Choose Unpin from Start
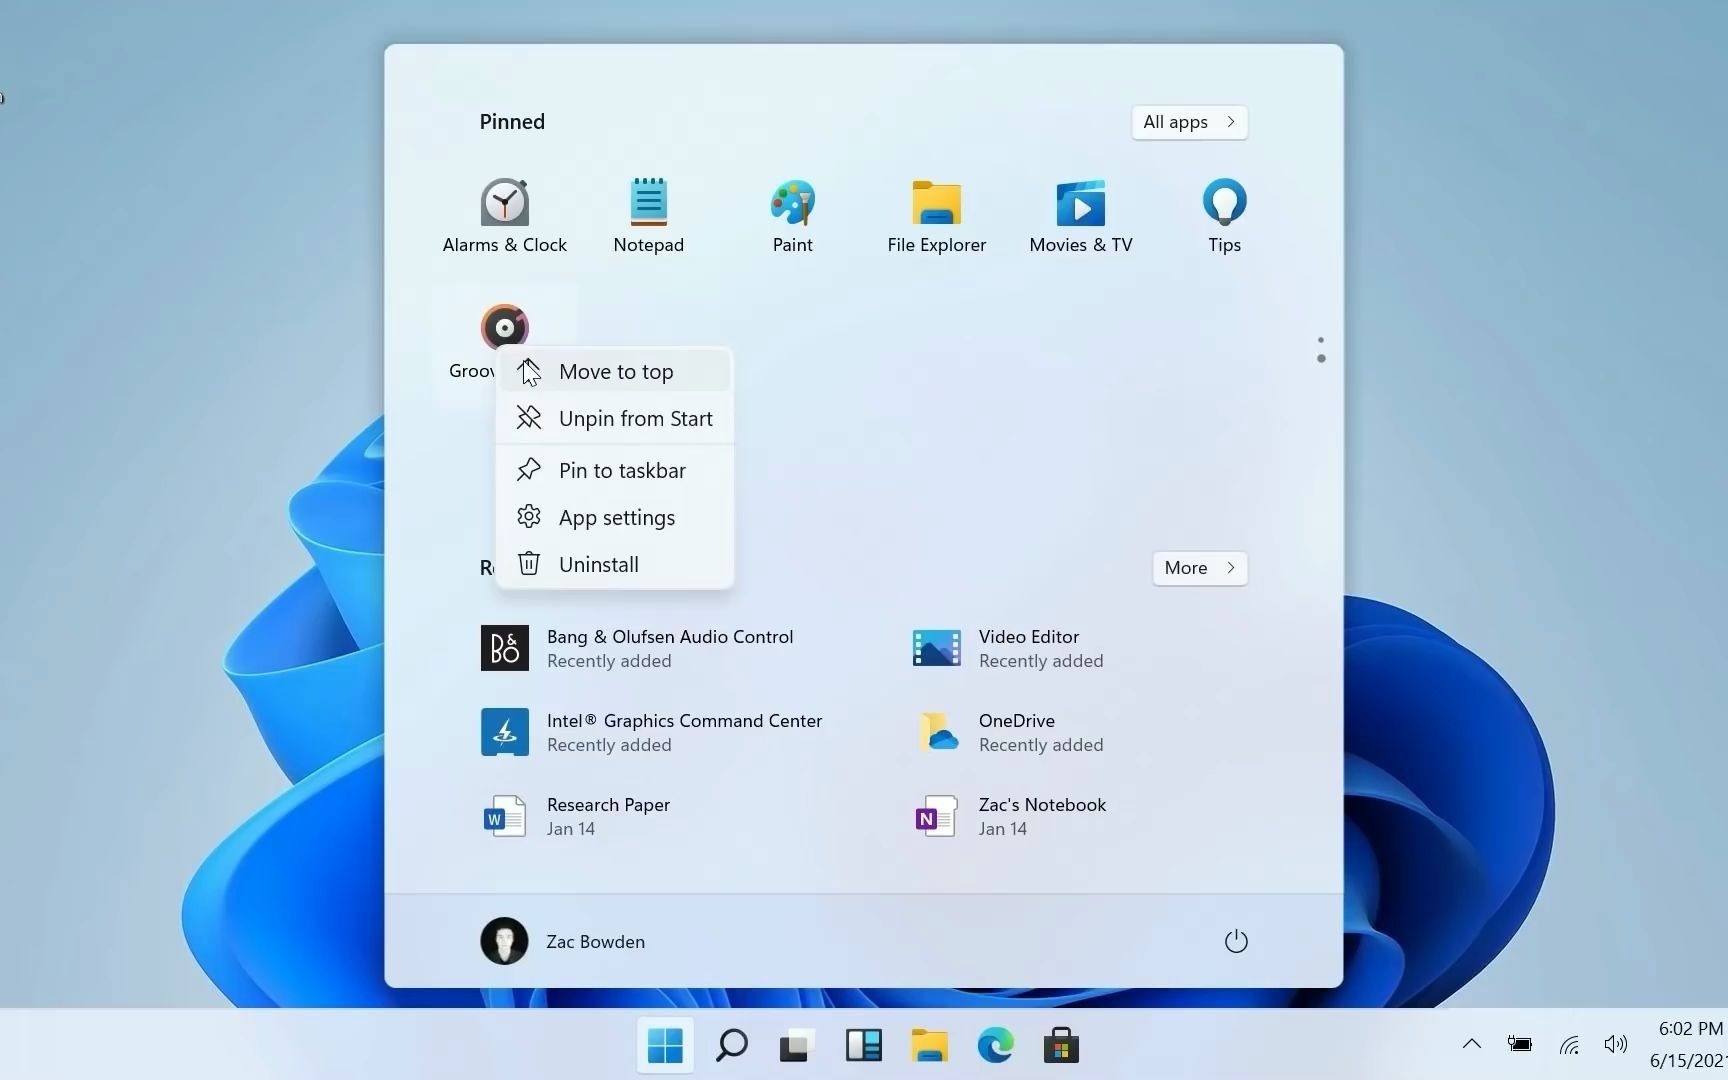The image size is (1728, 1080). click(x=615, y=418)
